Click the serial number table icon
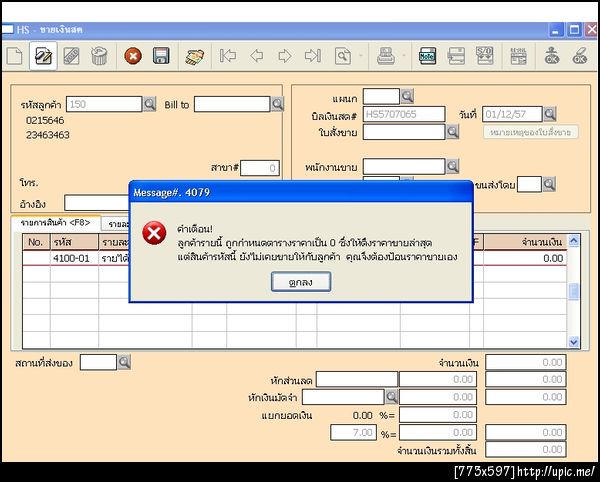The image size is (600, 482). (x=518, y=56)
